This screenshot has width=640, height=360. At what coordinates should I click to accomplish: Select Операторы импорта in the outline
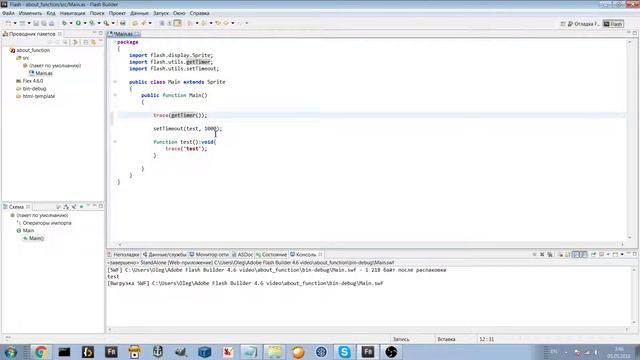point(47,223)
